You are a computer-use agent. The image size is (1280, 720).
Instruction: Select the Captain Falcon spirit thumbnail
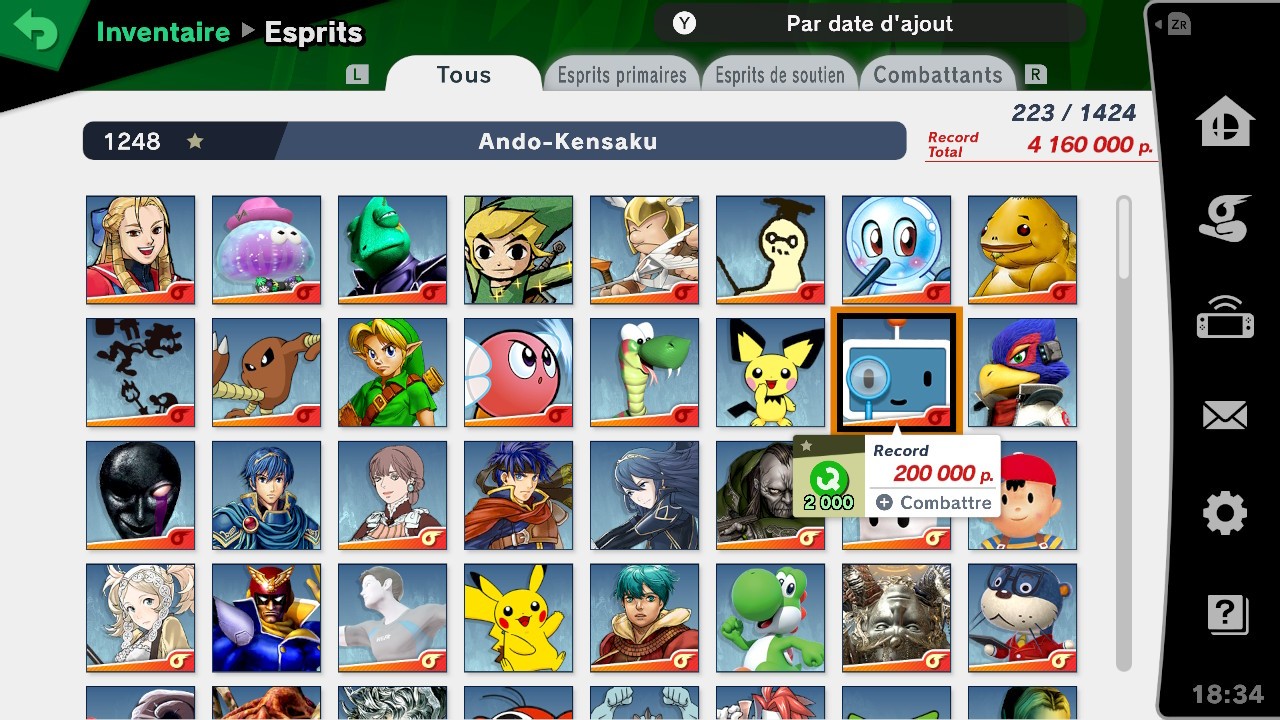(266, 618)
